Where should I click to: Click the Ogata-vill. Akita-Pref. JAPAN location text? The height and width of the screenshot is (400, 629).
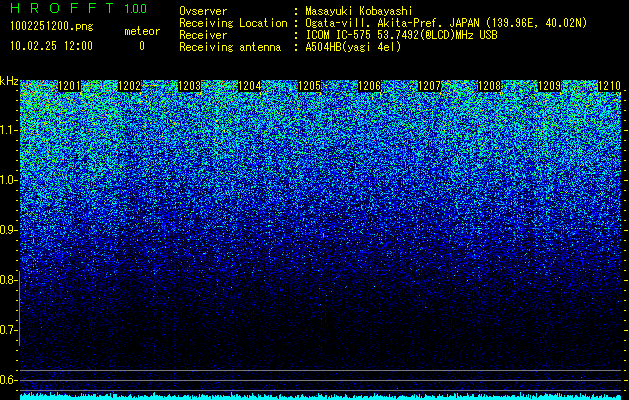pos(446,23)
